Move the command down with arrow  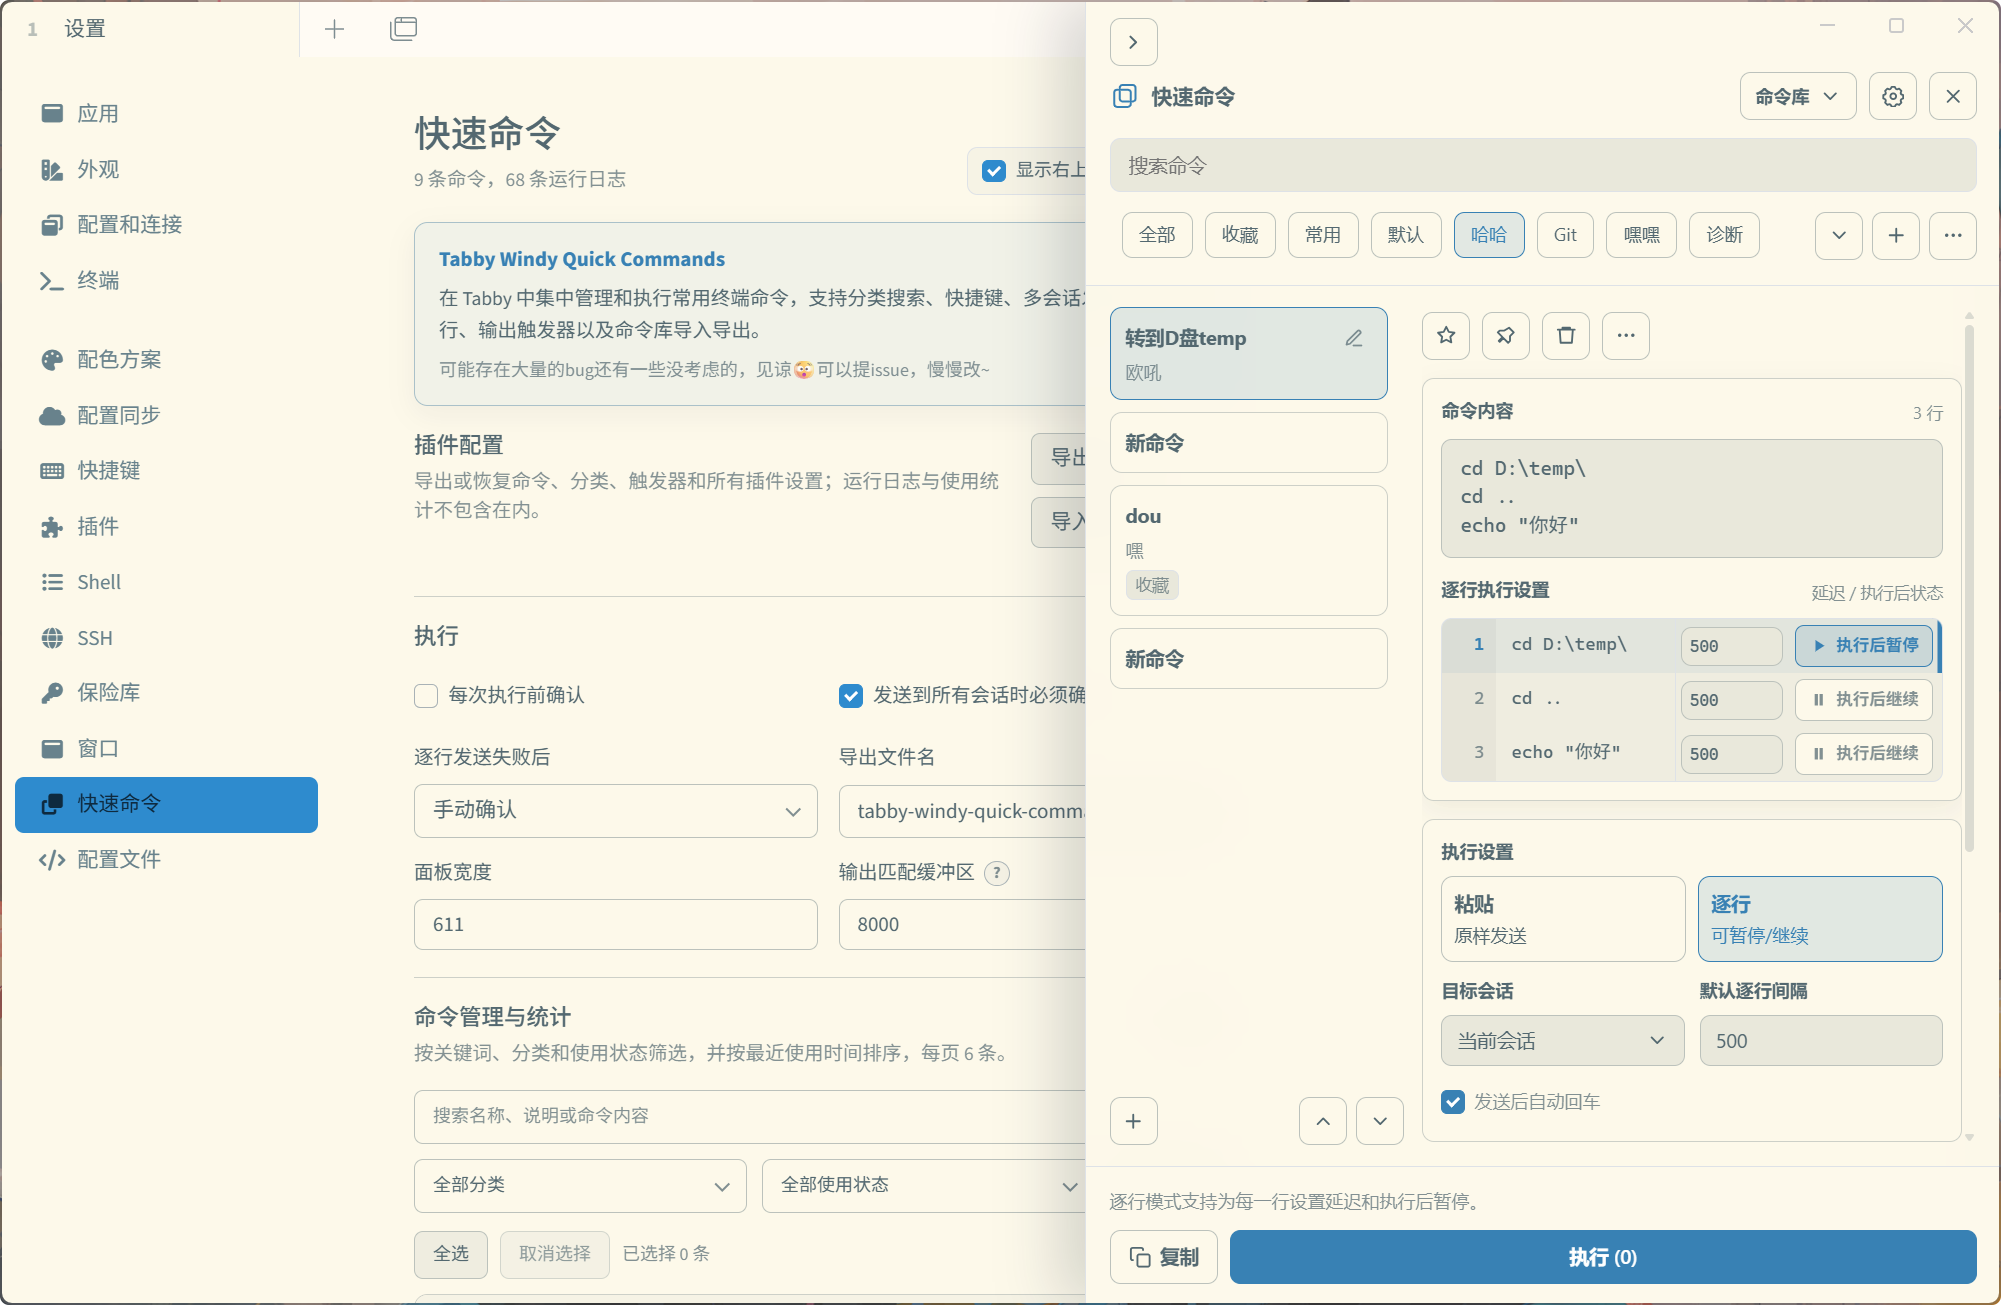(1380, 1121)
